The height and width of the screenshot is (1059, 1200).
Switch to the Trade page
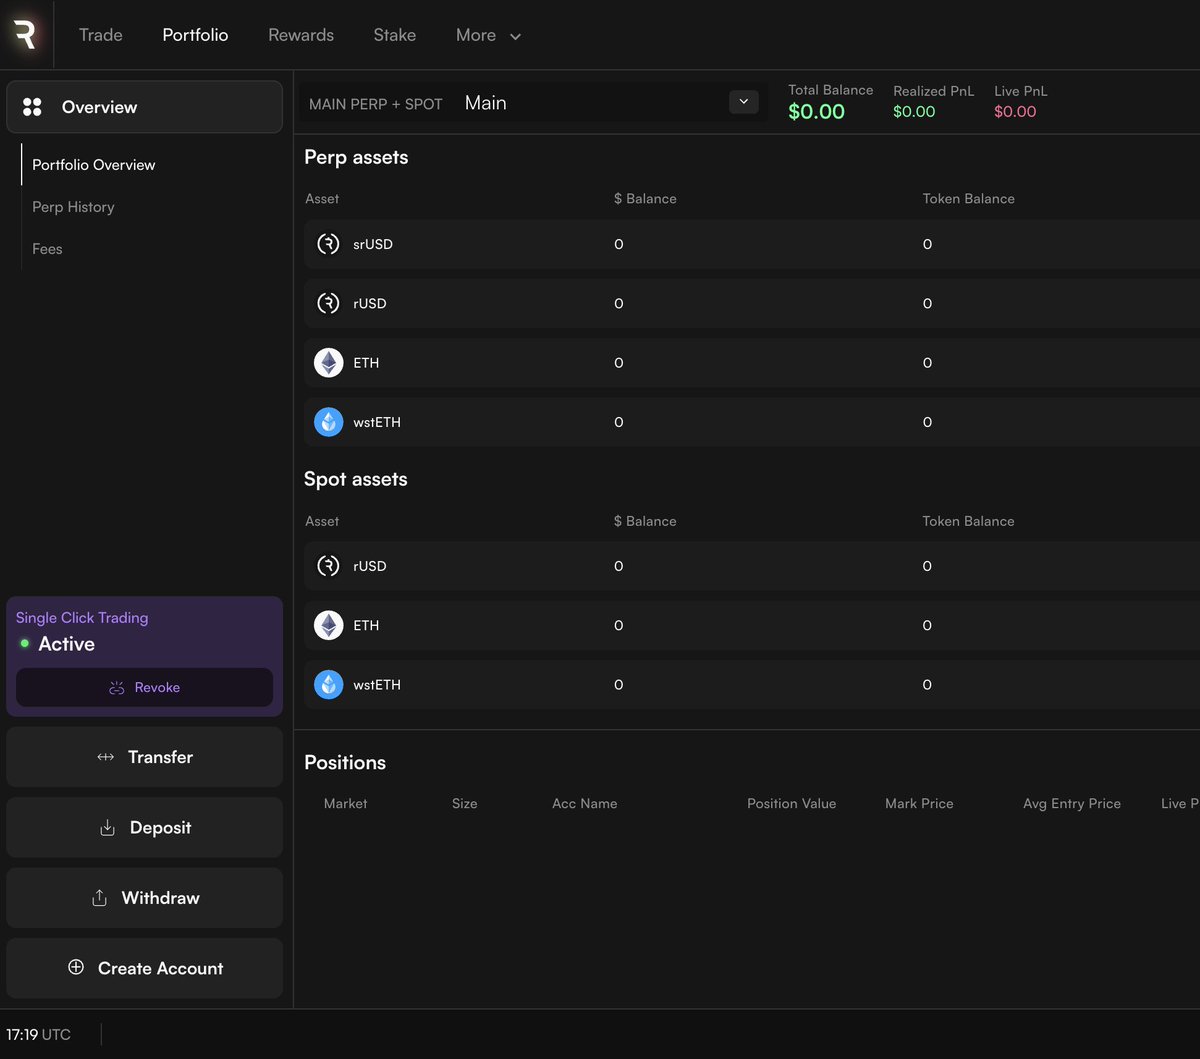[x=100, y=34]
